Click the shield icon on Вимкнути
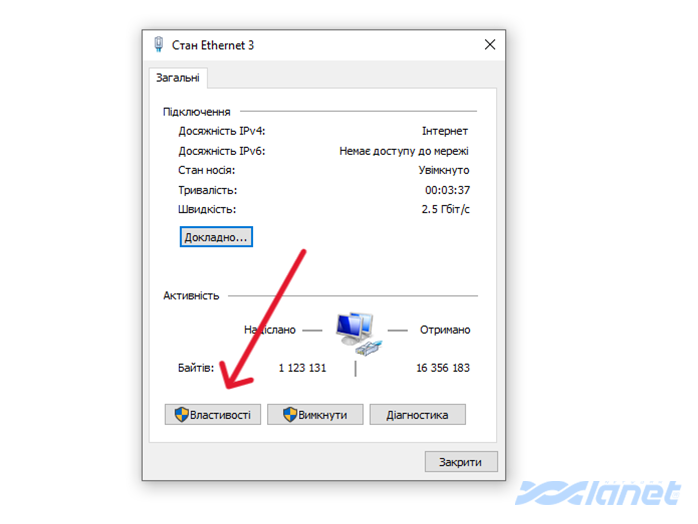 pyautogui.click(x=290, y=414)
